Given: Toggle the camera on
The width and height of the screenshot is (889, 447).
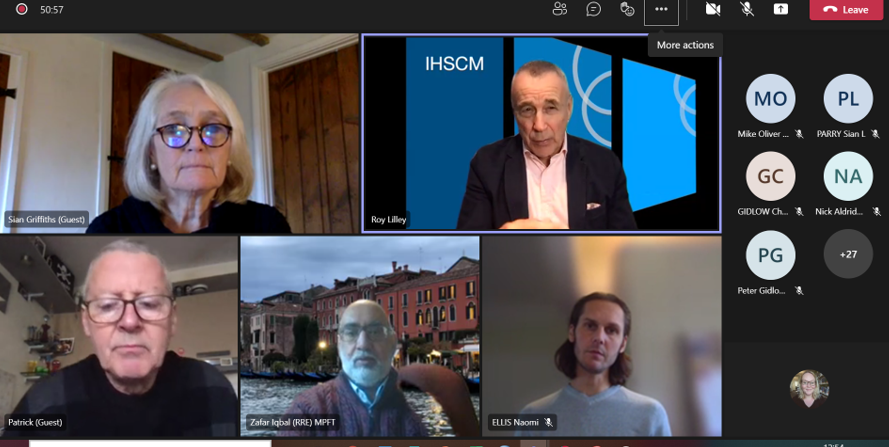Looking at the screenshot, I should (x=713, y=9).
